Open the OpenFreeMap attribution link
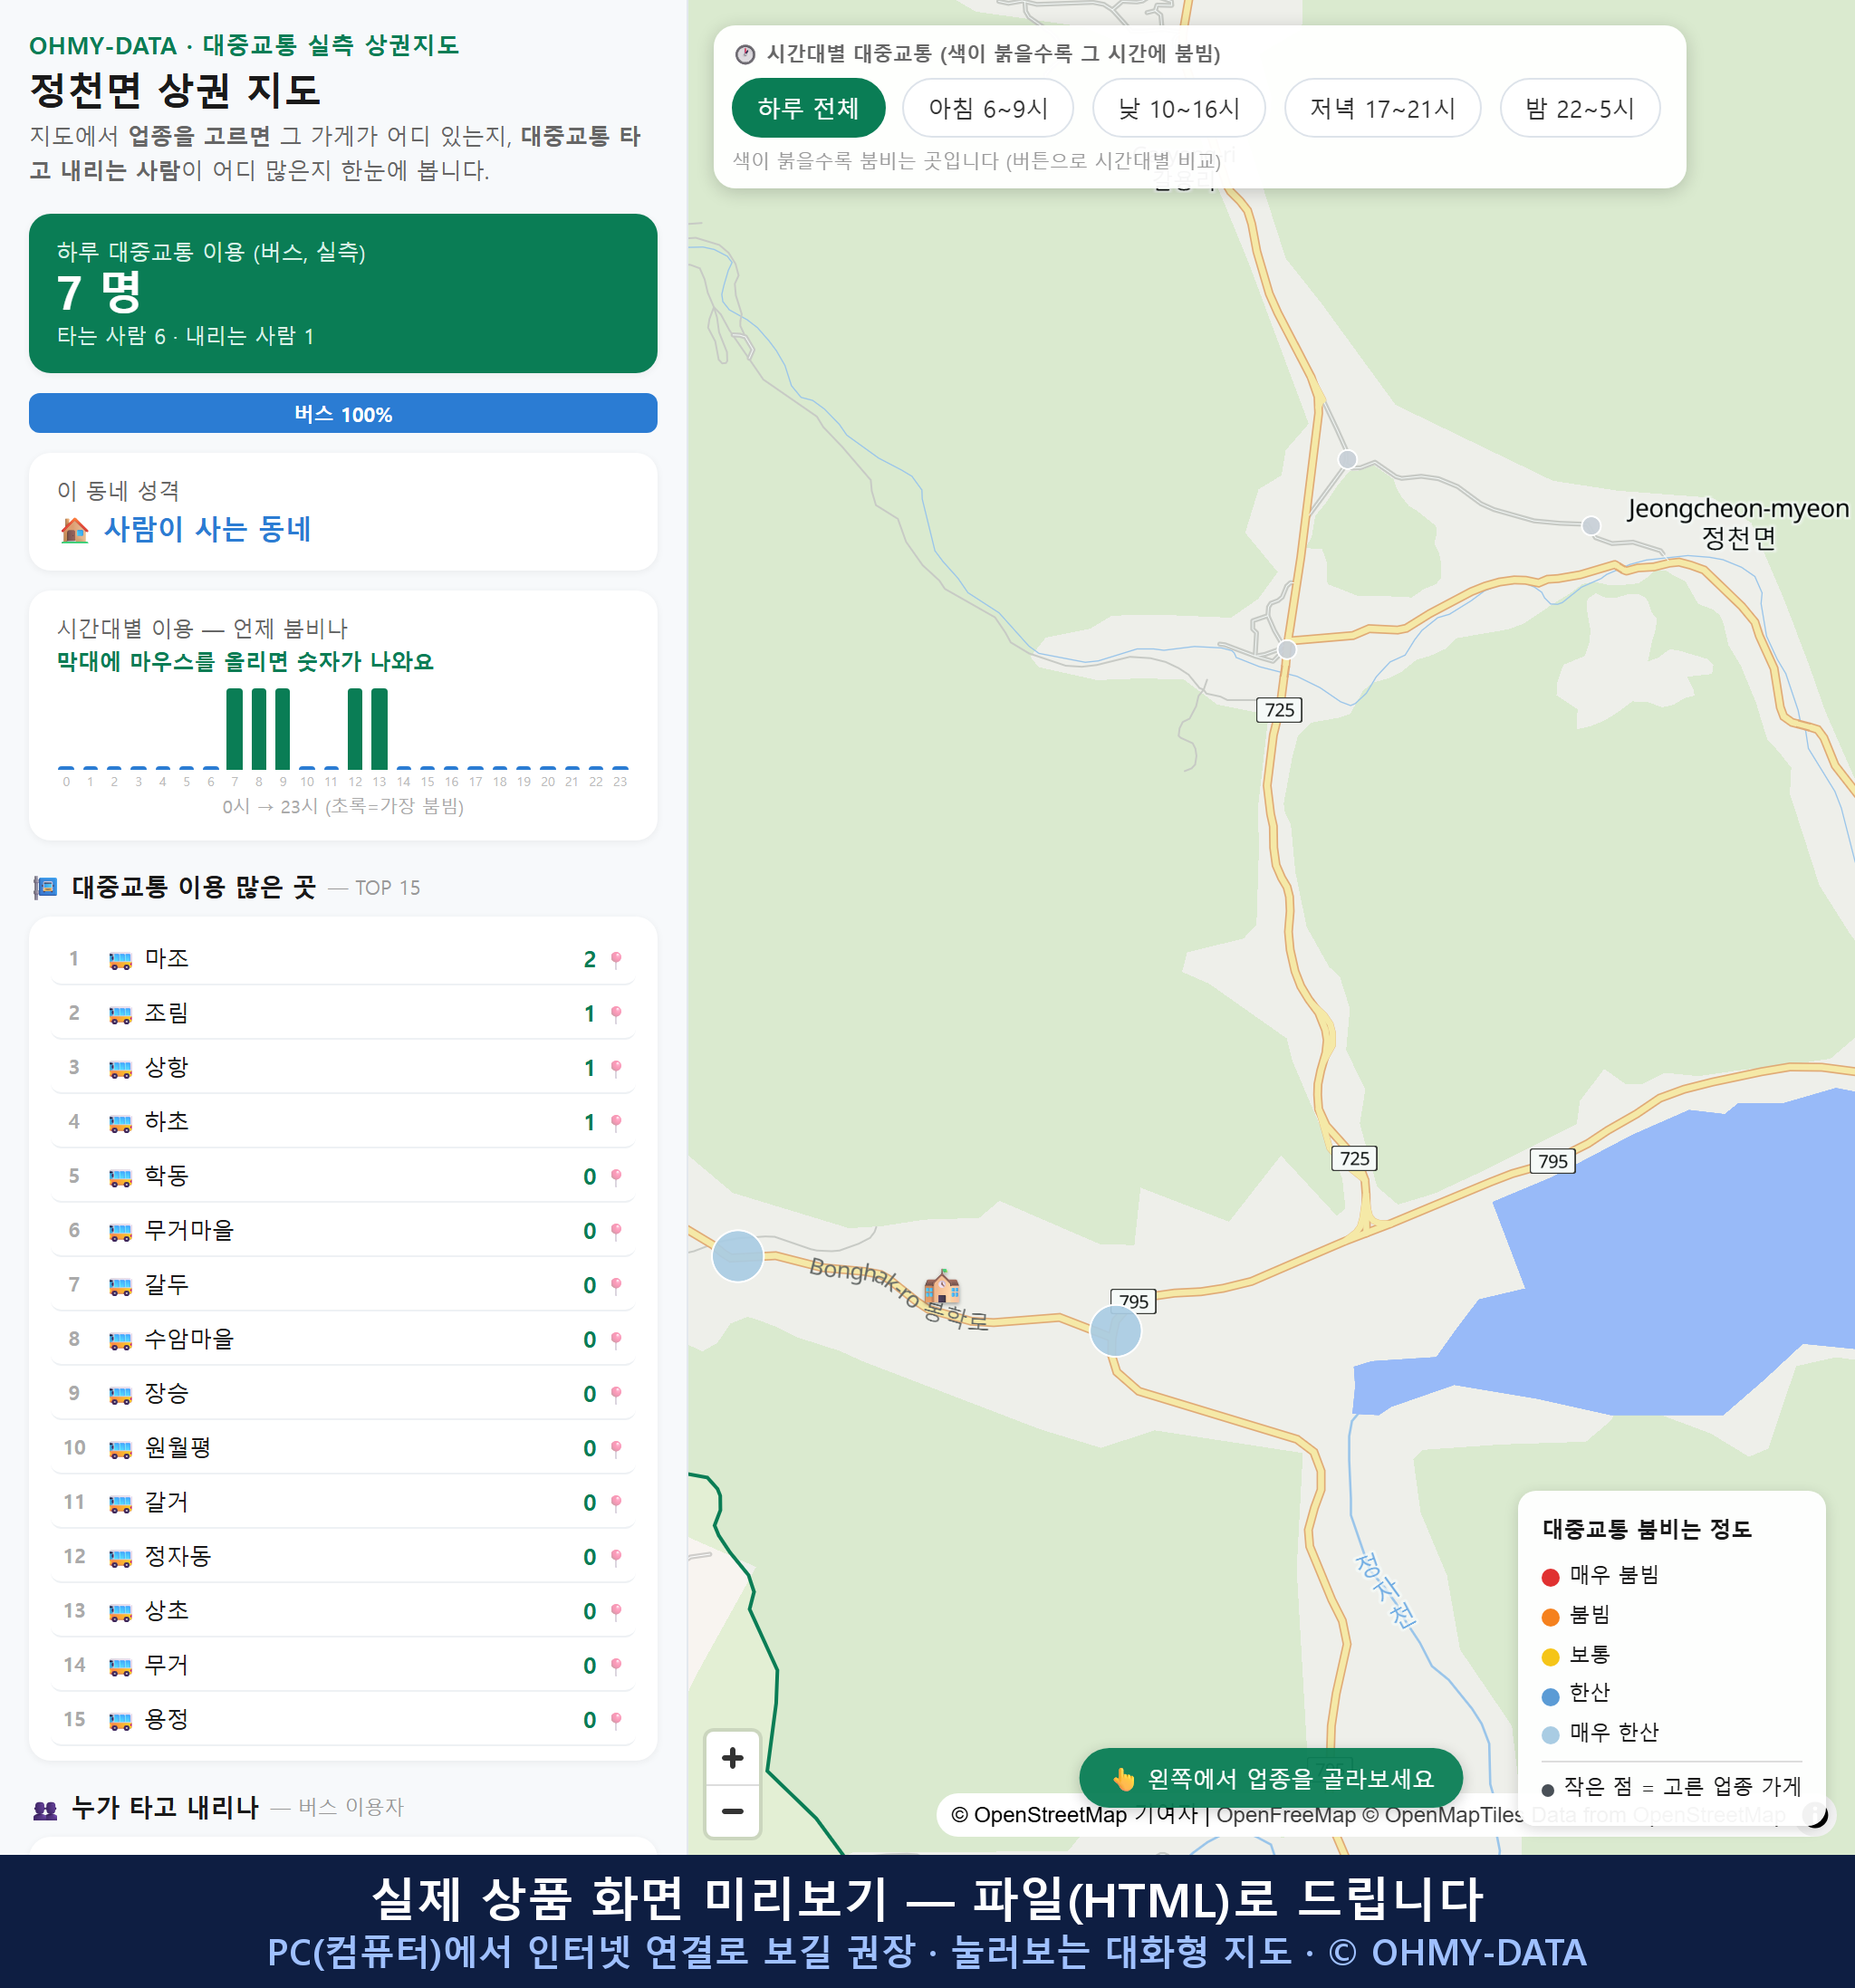Viewport: 1855px width, 1988px height. pos(1285,1814)
